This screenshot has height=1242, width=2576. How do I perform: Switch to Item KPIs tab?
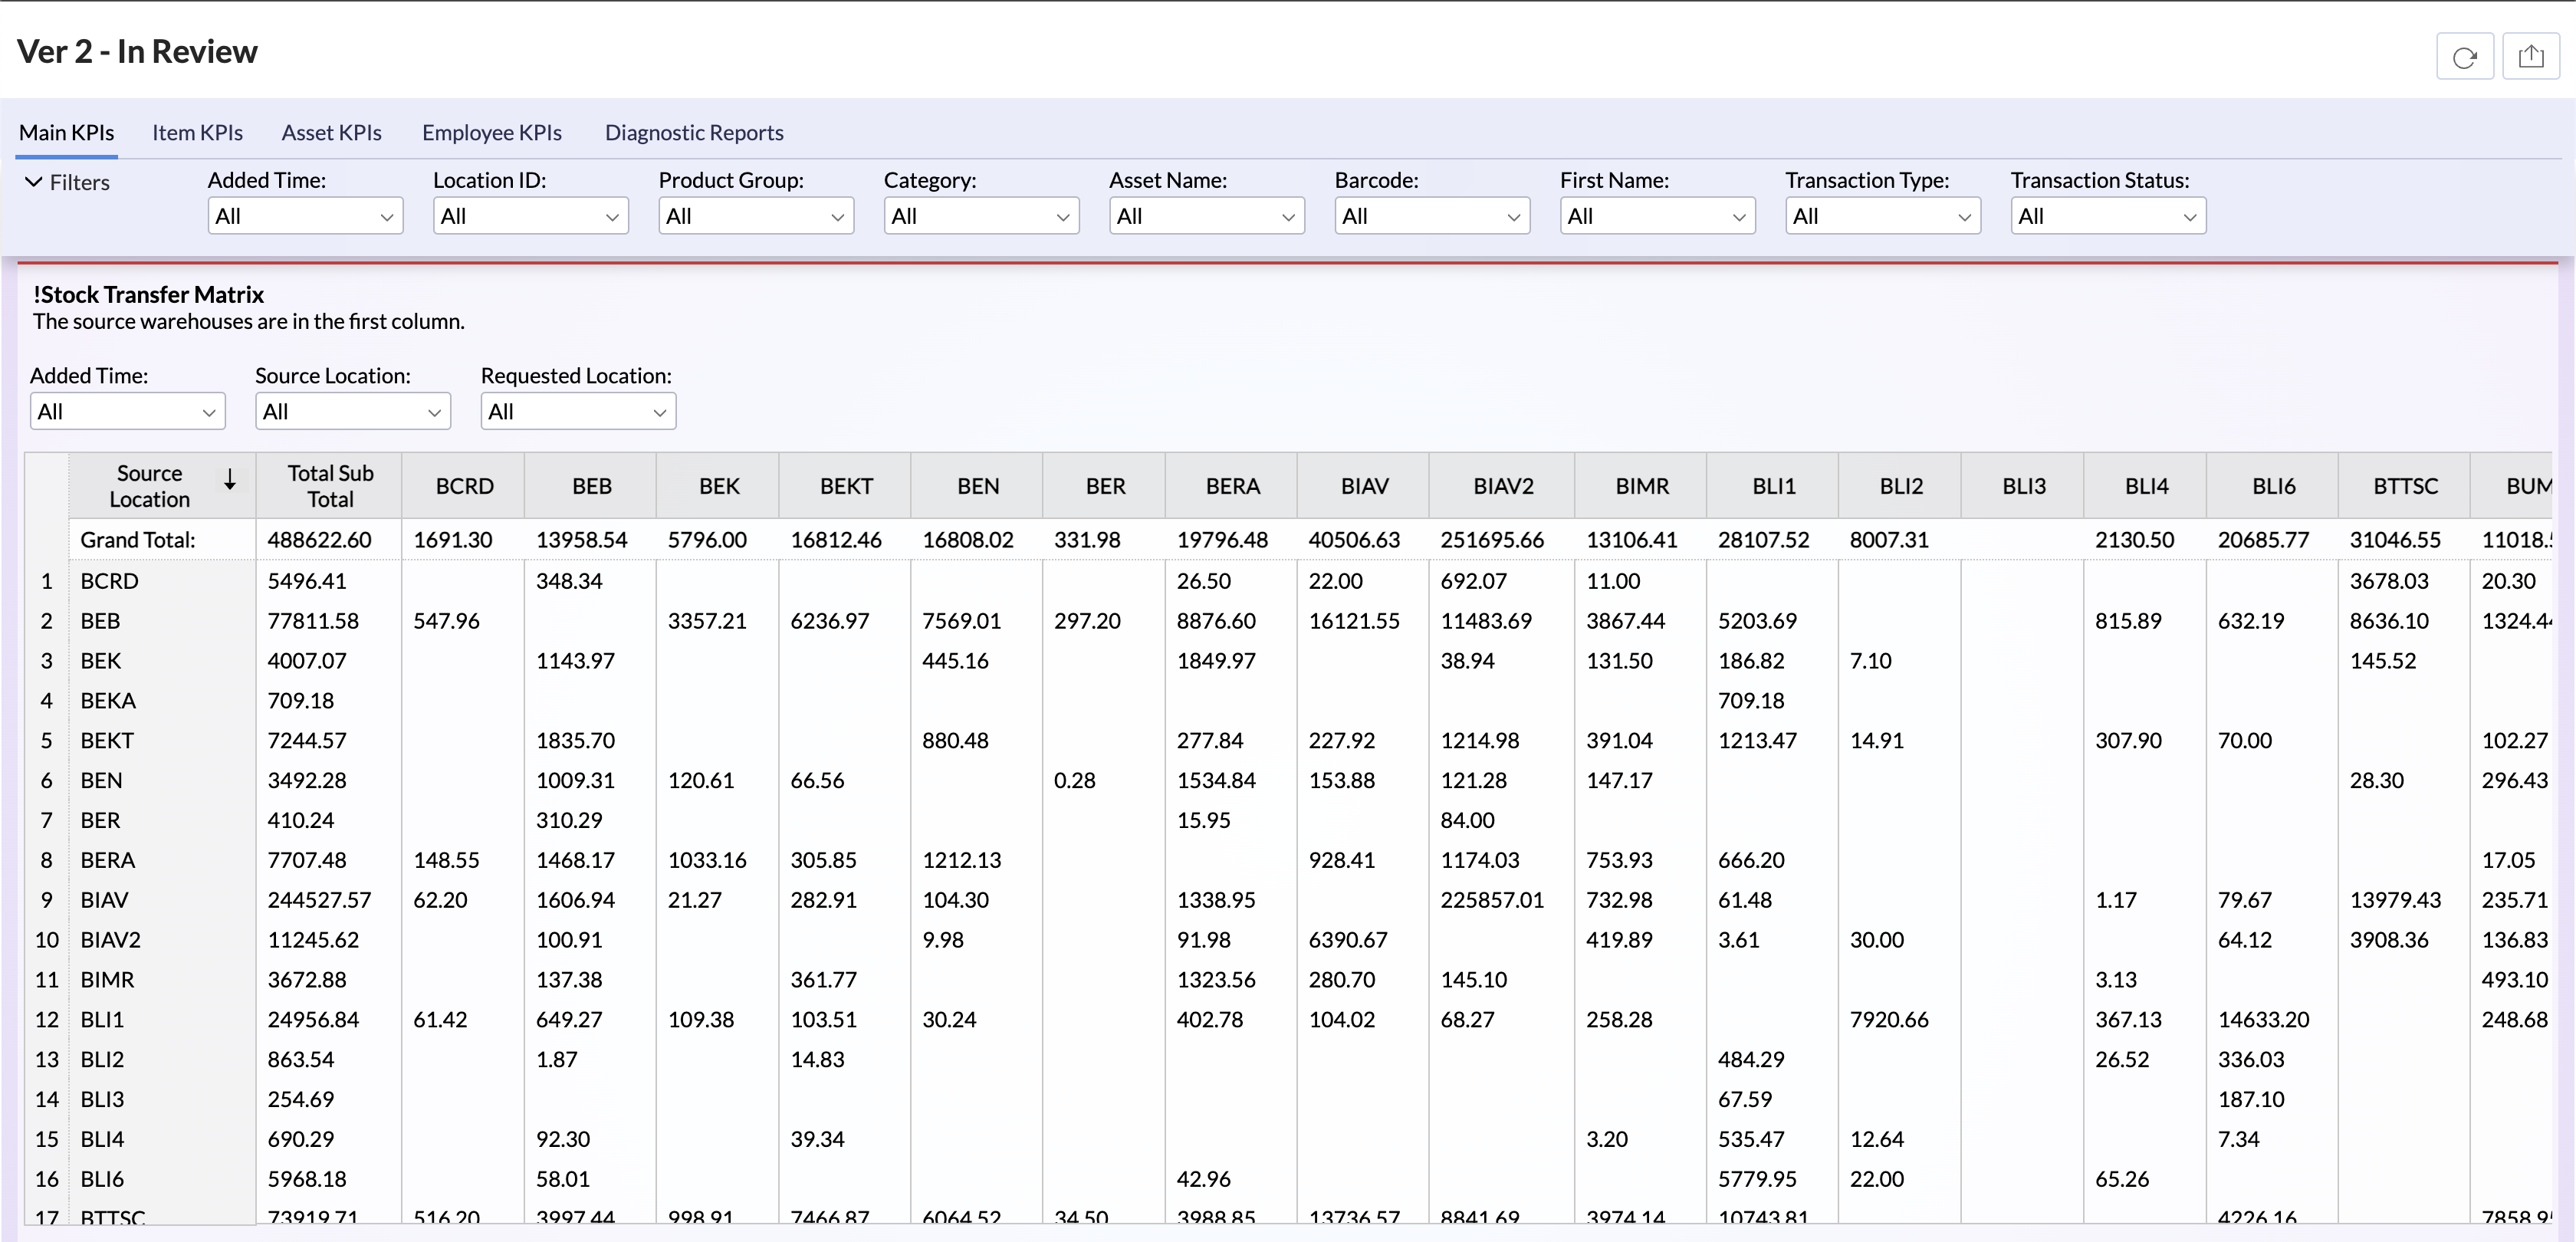197,133
